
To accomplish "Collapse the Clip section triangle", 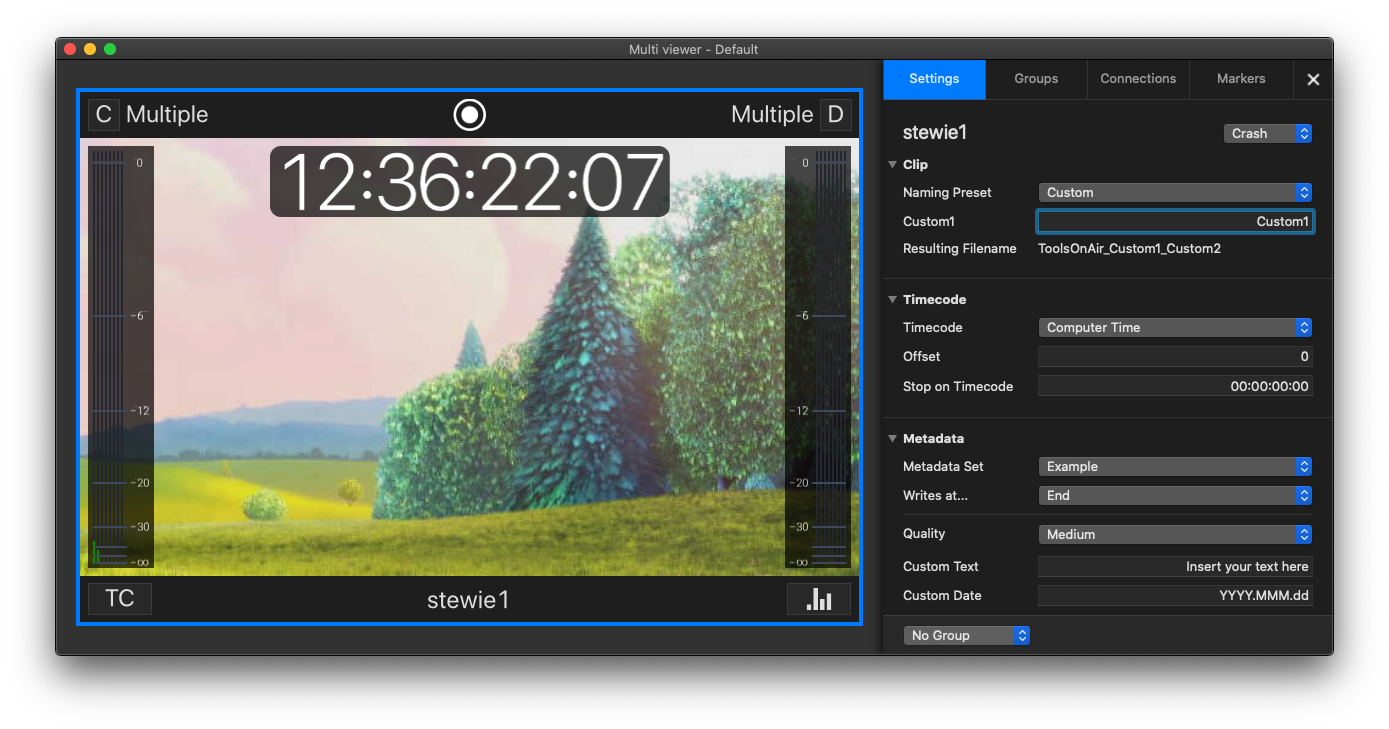I will click(x=892, y=165).
